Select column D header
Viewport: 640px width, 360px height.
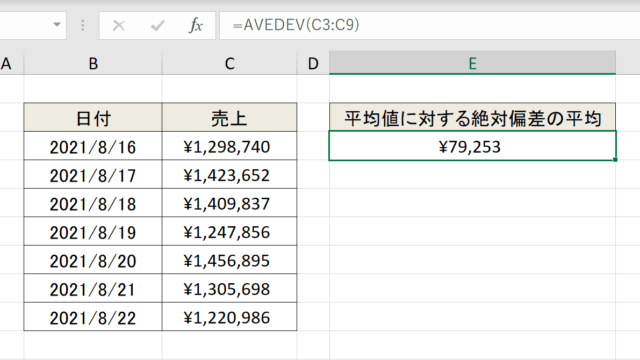pyautogui.click(x=313, y=63)
